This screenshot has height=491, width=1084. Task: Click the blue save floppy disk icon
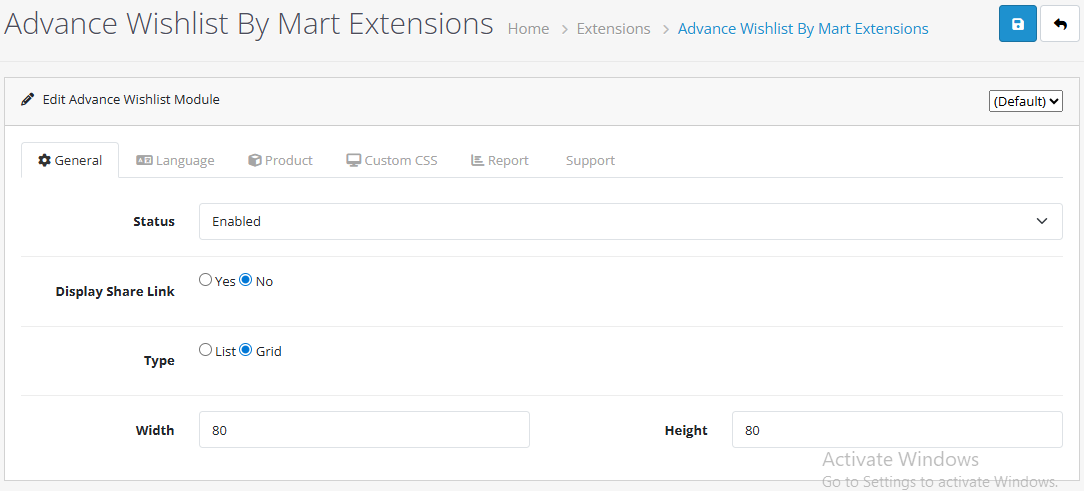(1017, 24)
